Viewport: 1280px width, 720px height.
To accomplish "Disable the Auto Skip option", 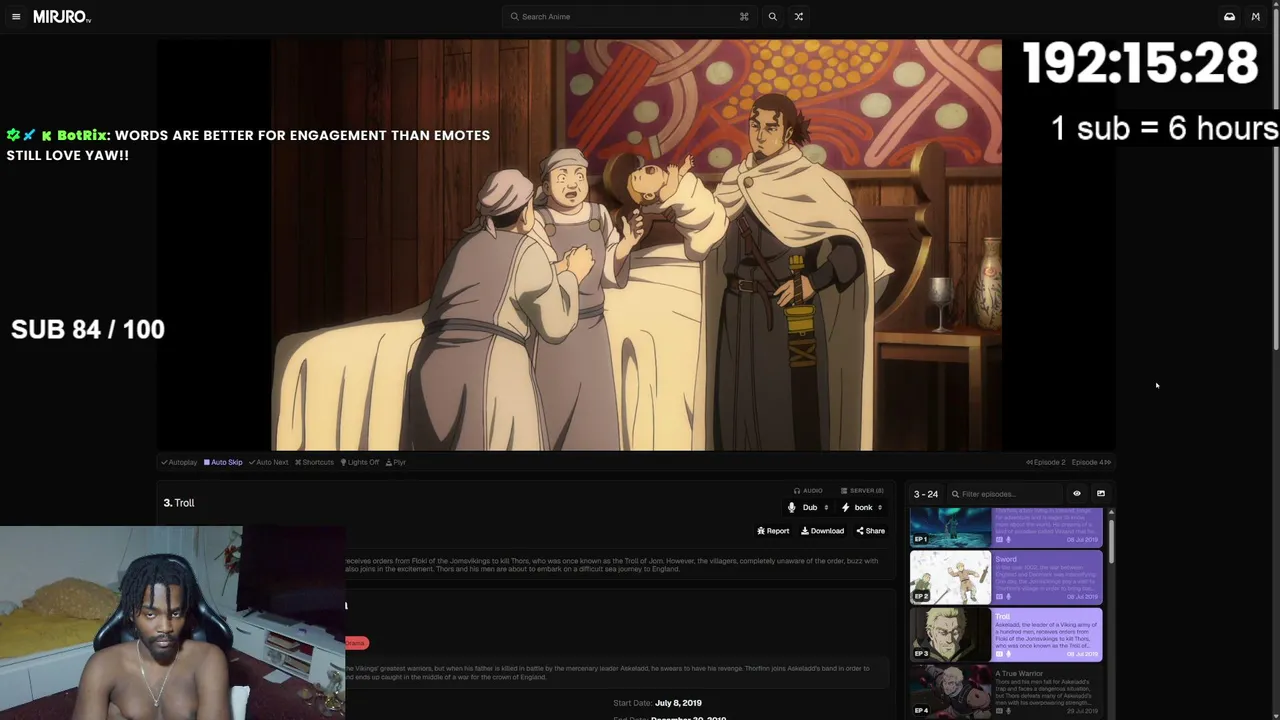I will coord(223,462).
